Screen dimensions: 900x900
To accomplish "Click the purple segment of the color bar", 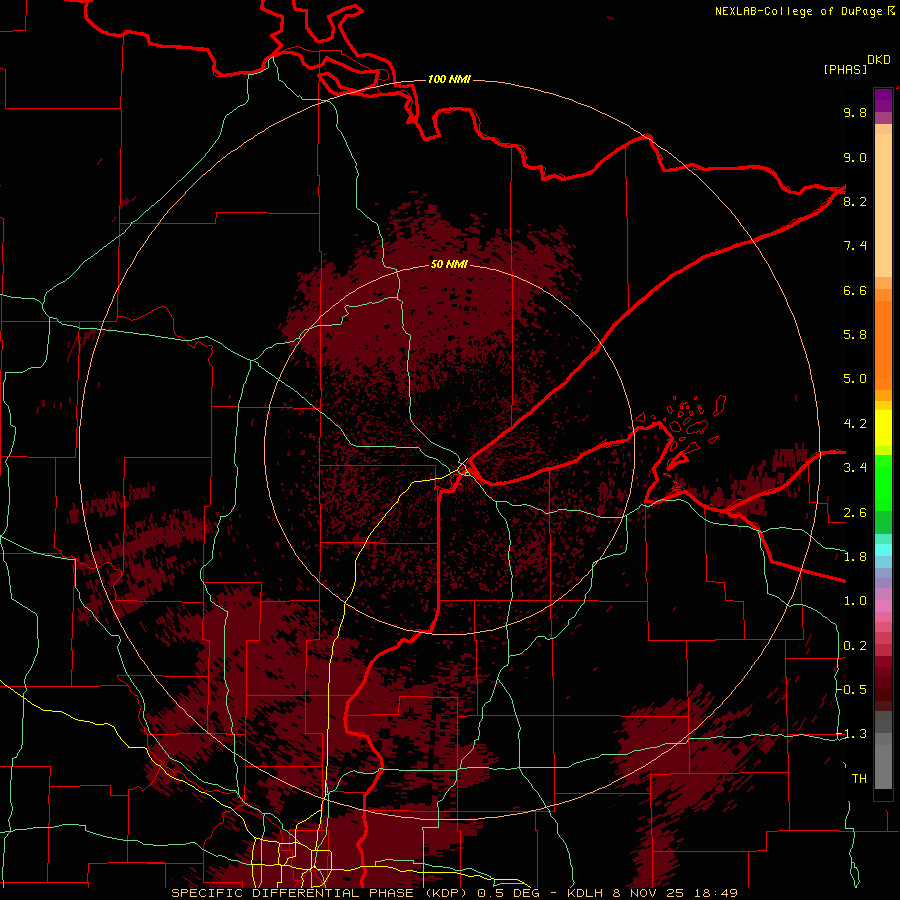I will click(x=883, y=100).
